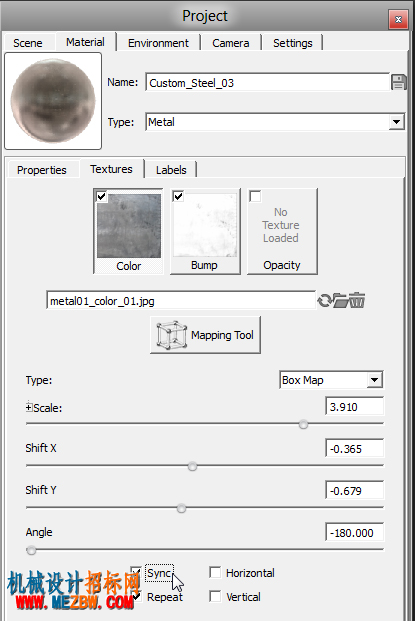The image size is (415, 621).
Task: Click the Scale value field 3.910
Action: click(x=354, y=407)
